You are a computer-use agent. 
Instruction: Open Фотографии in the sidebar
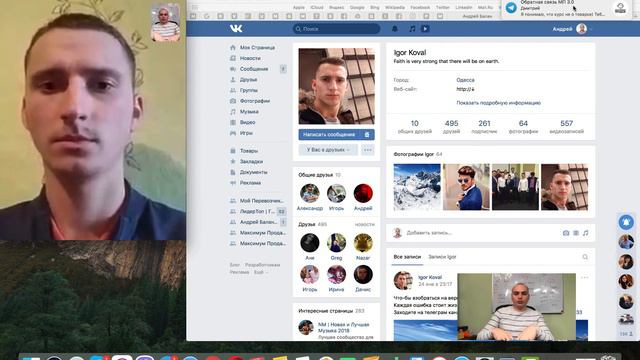tap(255, 100)
